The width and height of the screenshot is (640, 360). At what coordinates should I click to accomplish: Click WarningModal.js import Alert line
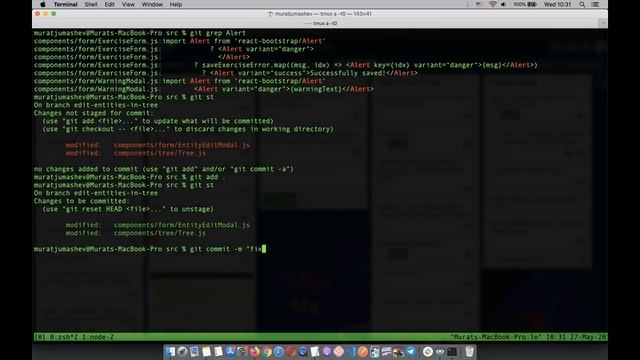click(180, 81)
